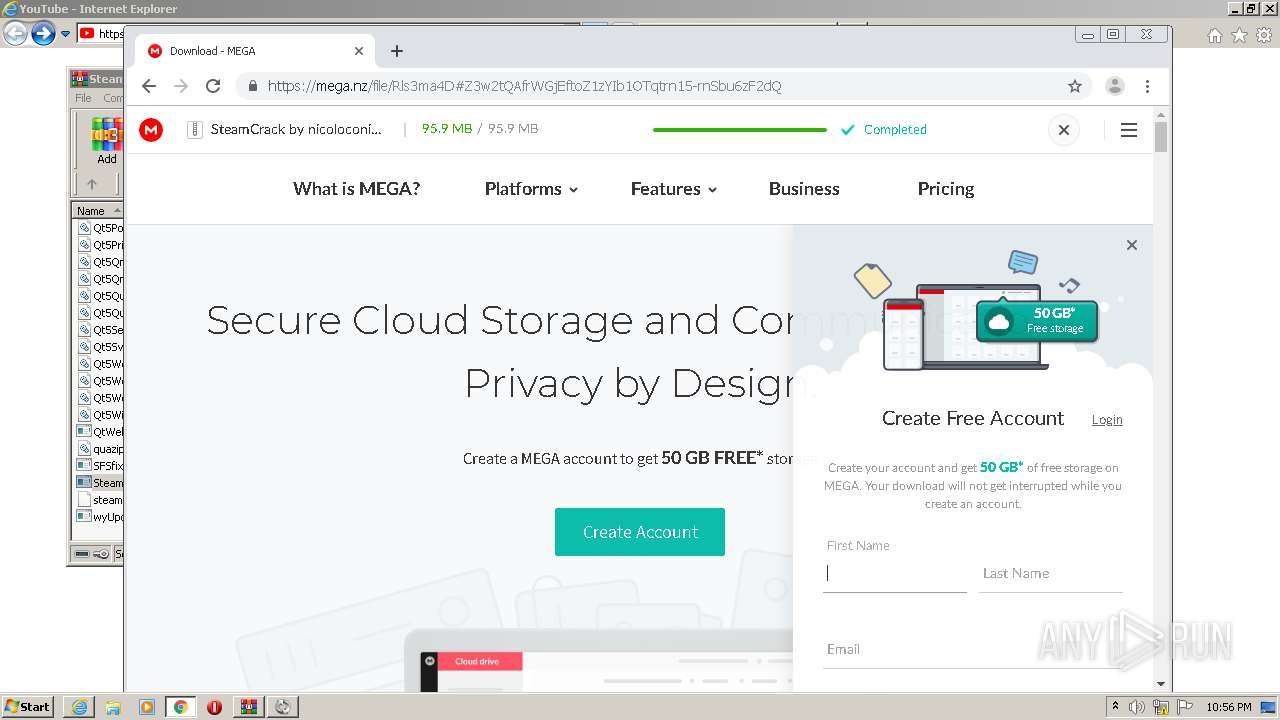1280x720 pixels.
Task: Reload the MEGA download page
Action: point(213,86)
